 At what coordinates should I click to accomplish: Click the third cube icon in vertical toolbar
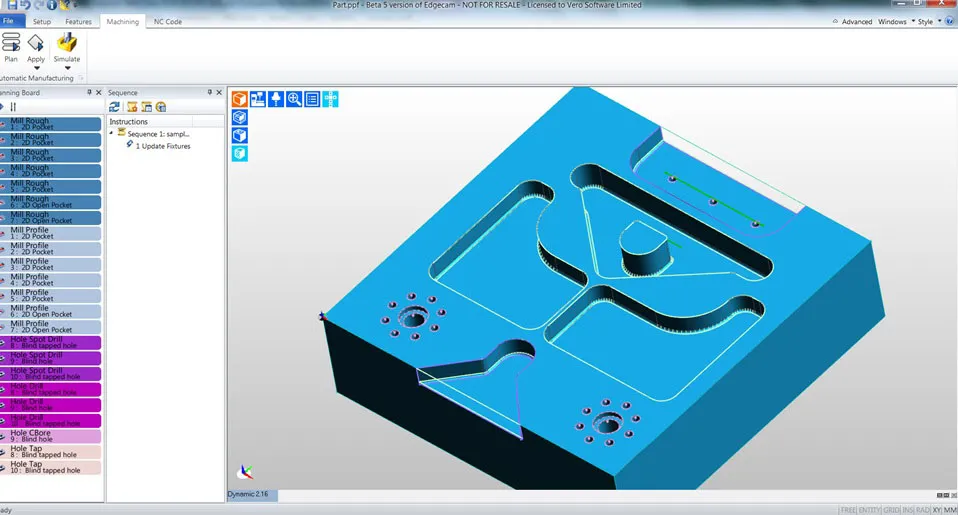[240, 135]
